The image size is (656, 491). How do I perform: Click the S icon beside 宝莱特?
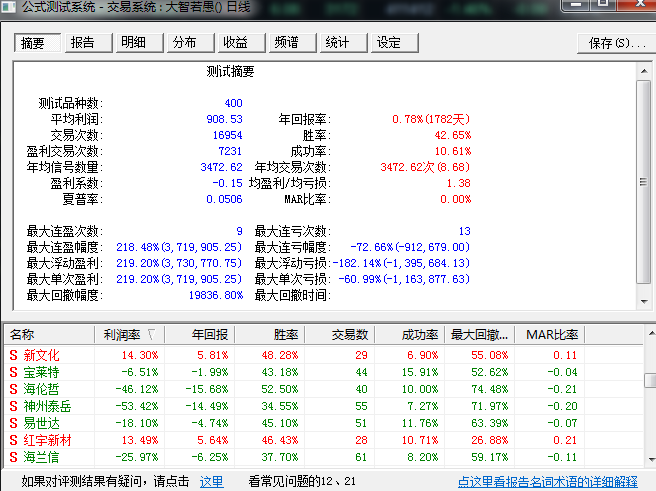pyautogui.click(x=14, y=372)
